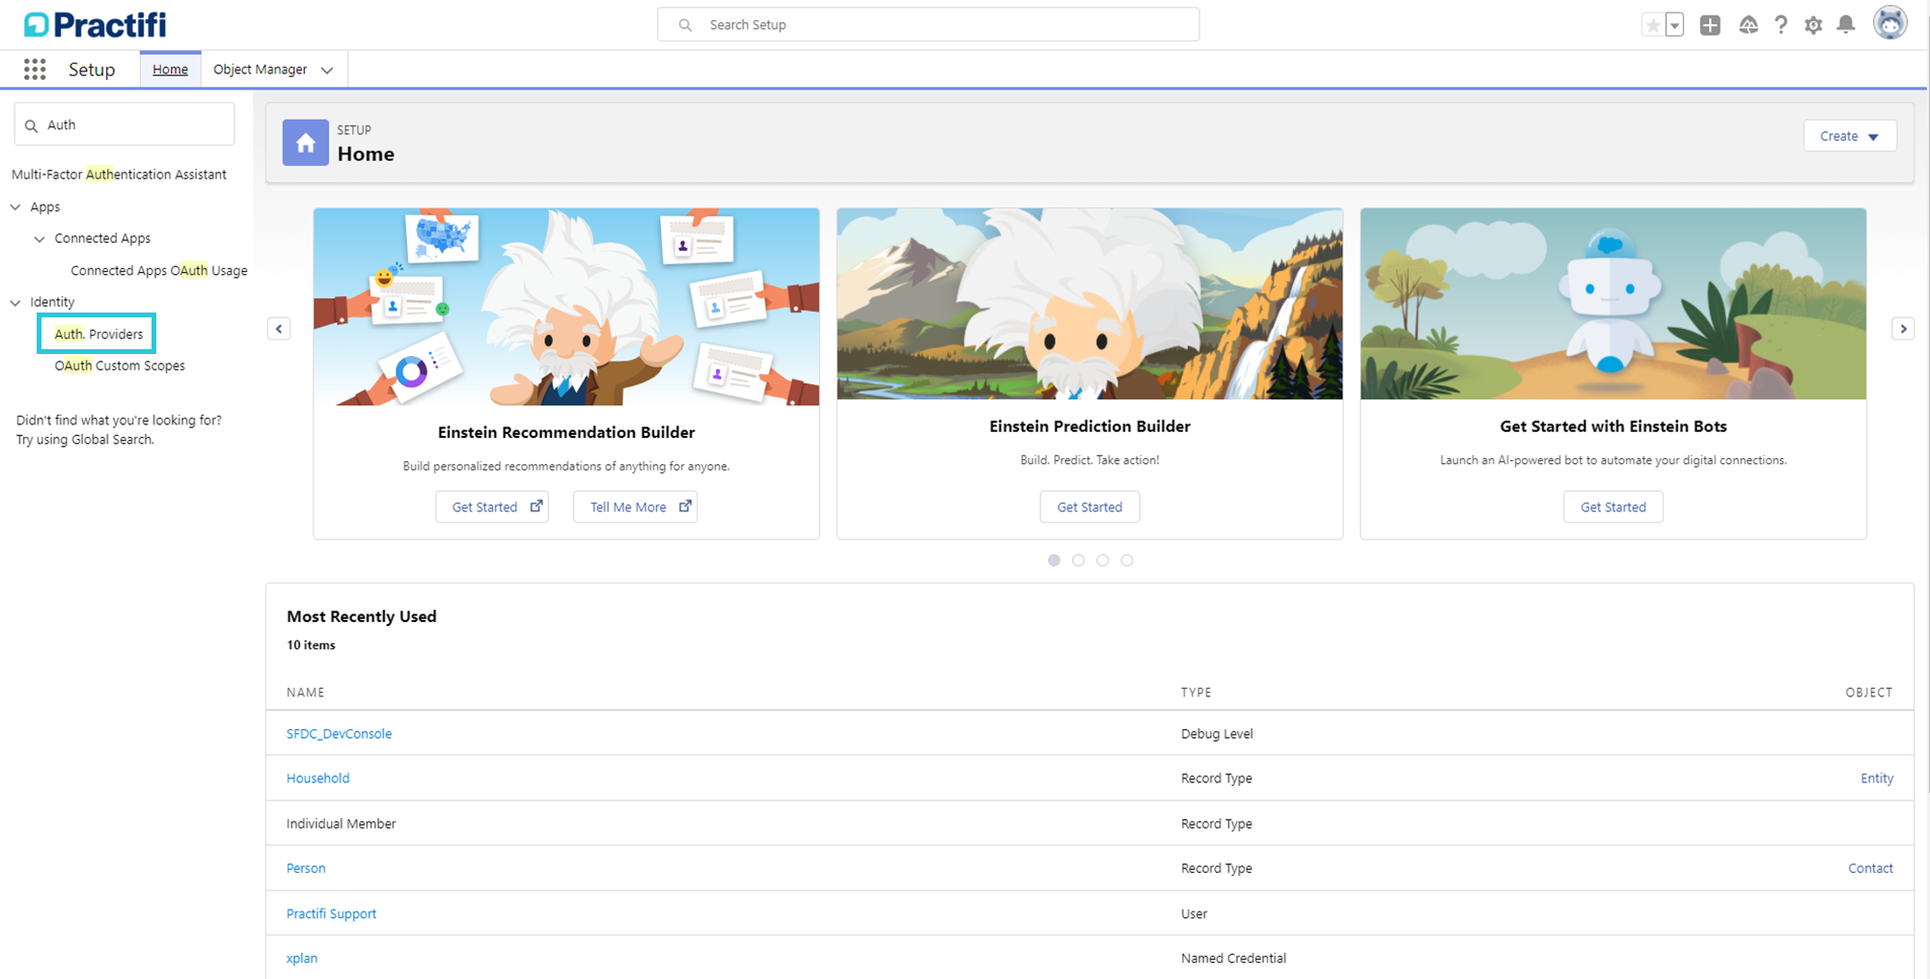Click the Most Recently Used heading

pyautogui.click(x=362, y=616)
